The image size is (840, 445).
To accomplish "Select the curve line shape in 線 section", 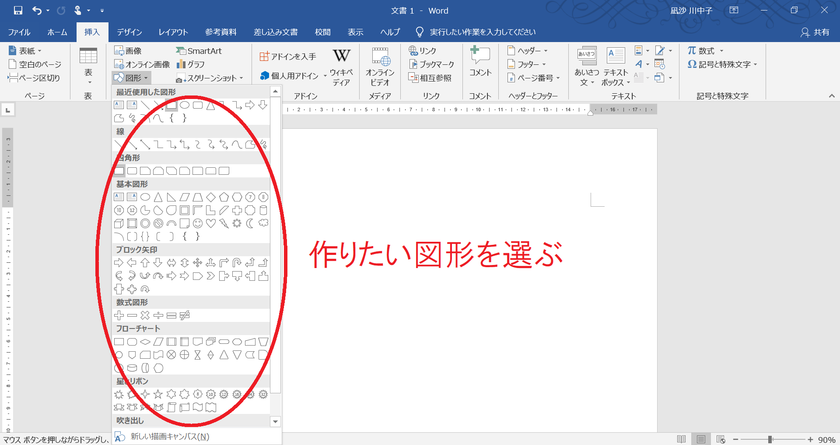I will coord(237,144).
